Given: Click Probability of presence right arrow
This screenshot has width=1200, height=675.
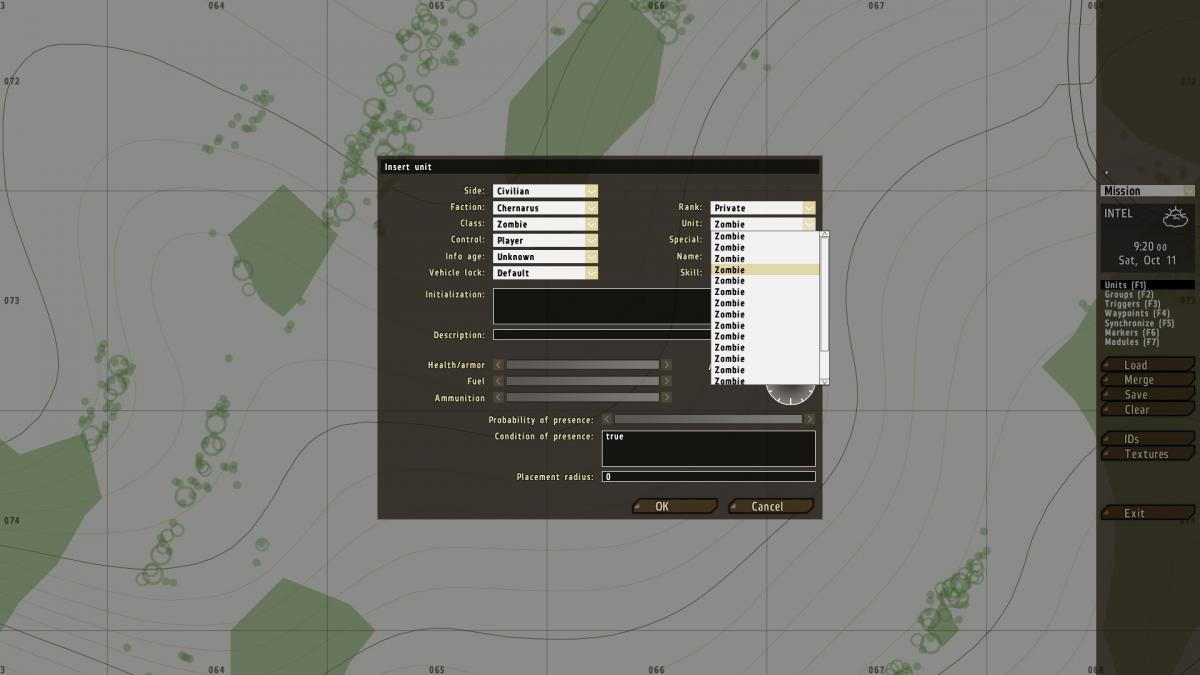Looking at the screenshot, I should 809,419.
